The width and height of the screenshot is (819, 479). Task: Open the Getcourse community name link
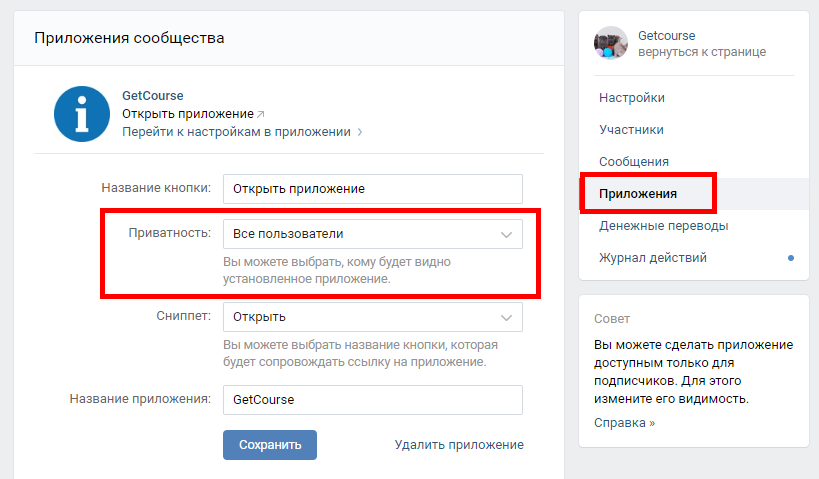pos(666,36)
